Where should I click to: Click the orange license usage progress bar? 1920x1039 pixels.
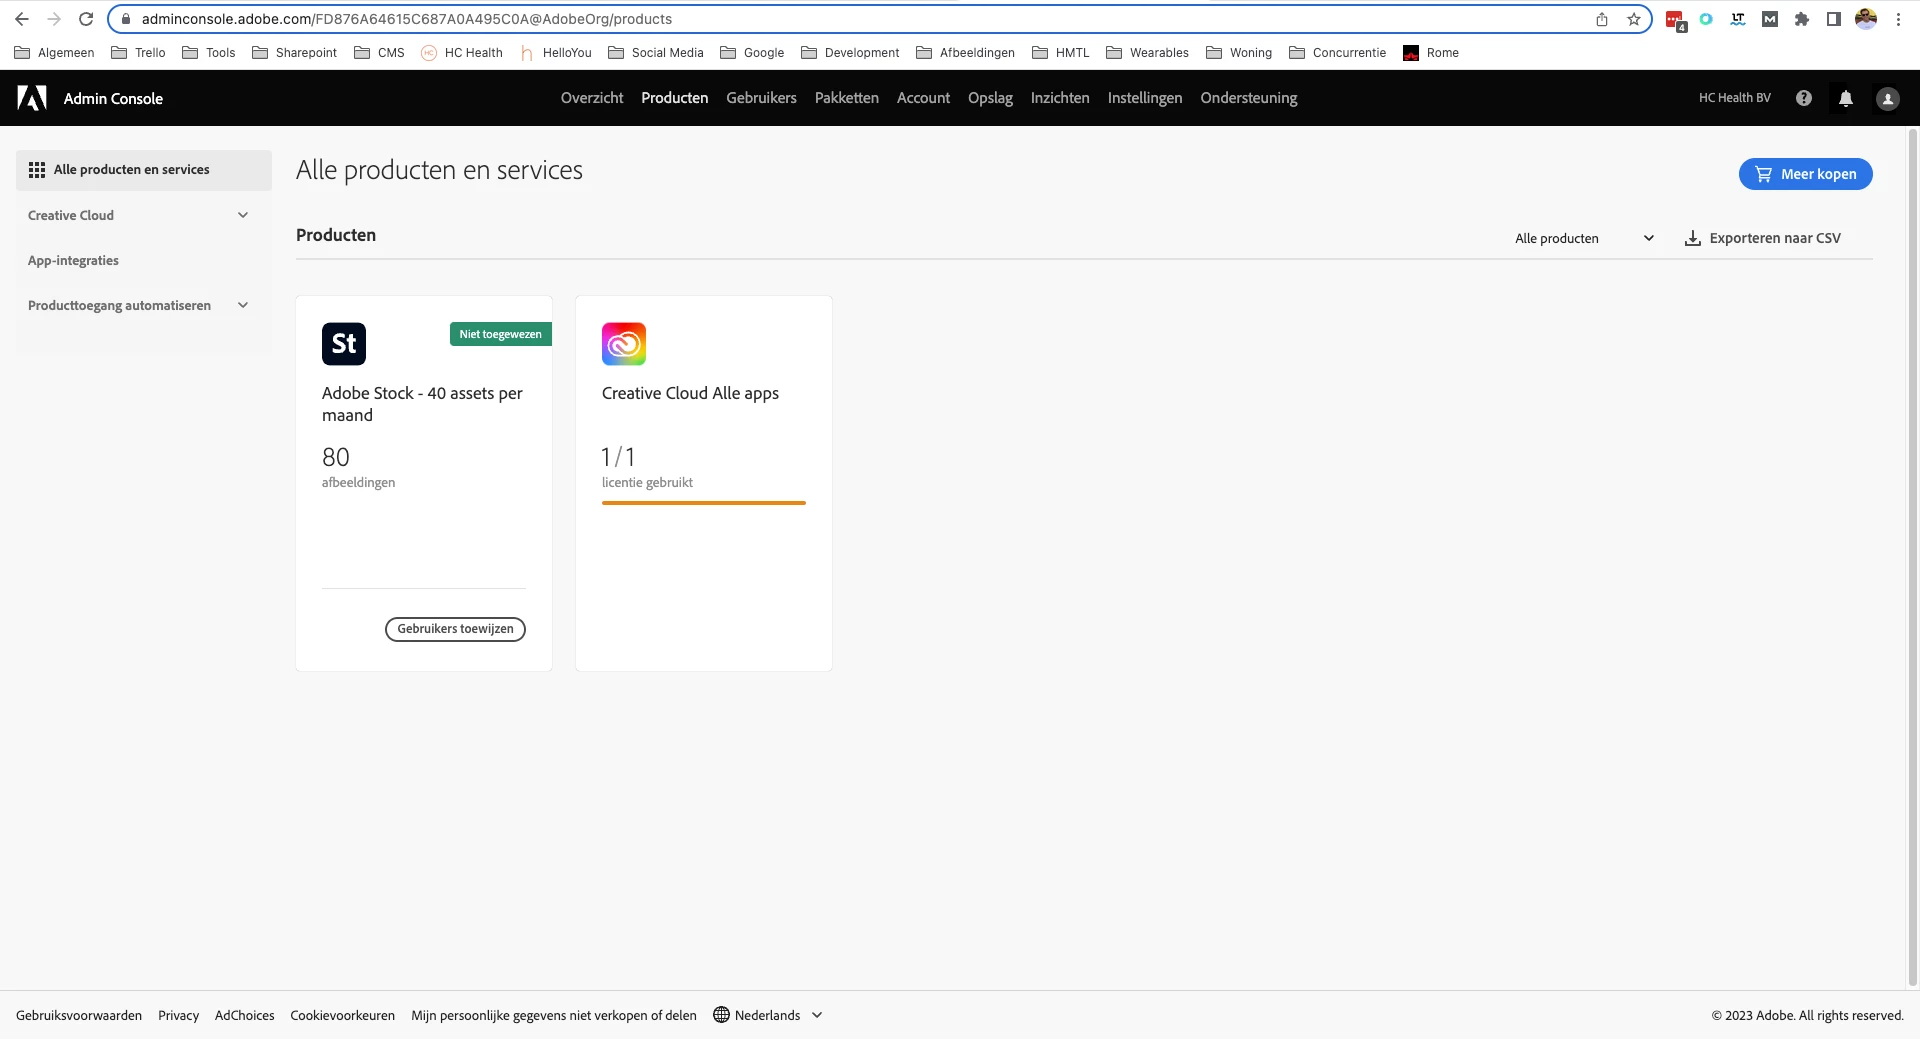704,503
